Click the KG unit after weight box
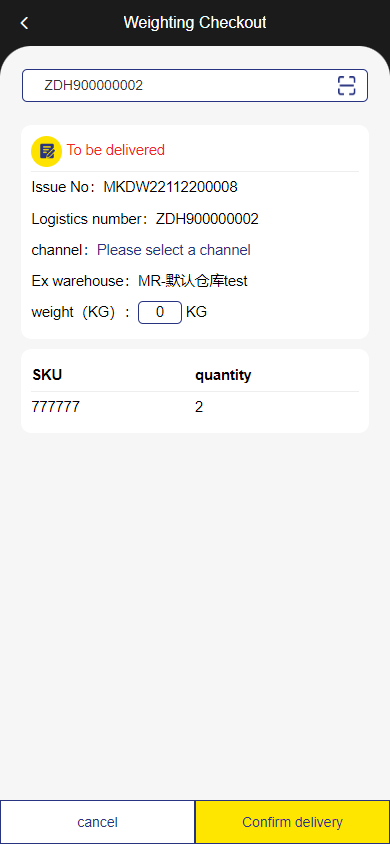 (x=196, y=312)
